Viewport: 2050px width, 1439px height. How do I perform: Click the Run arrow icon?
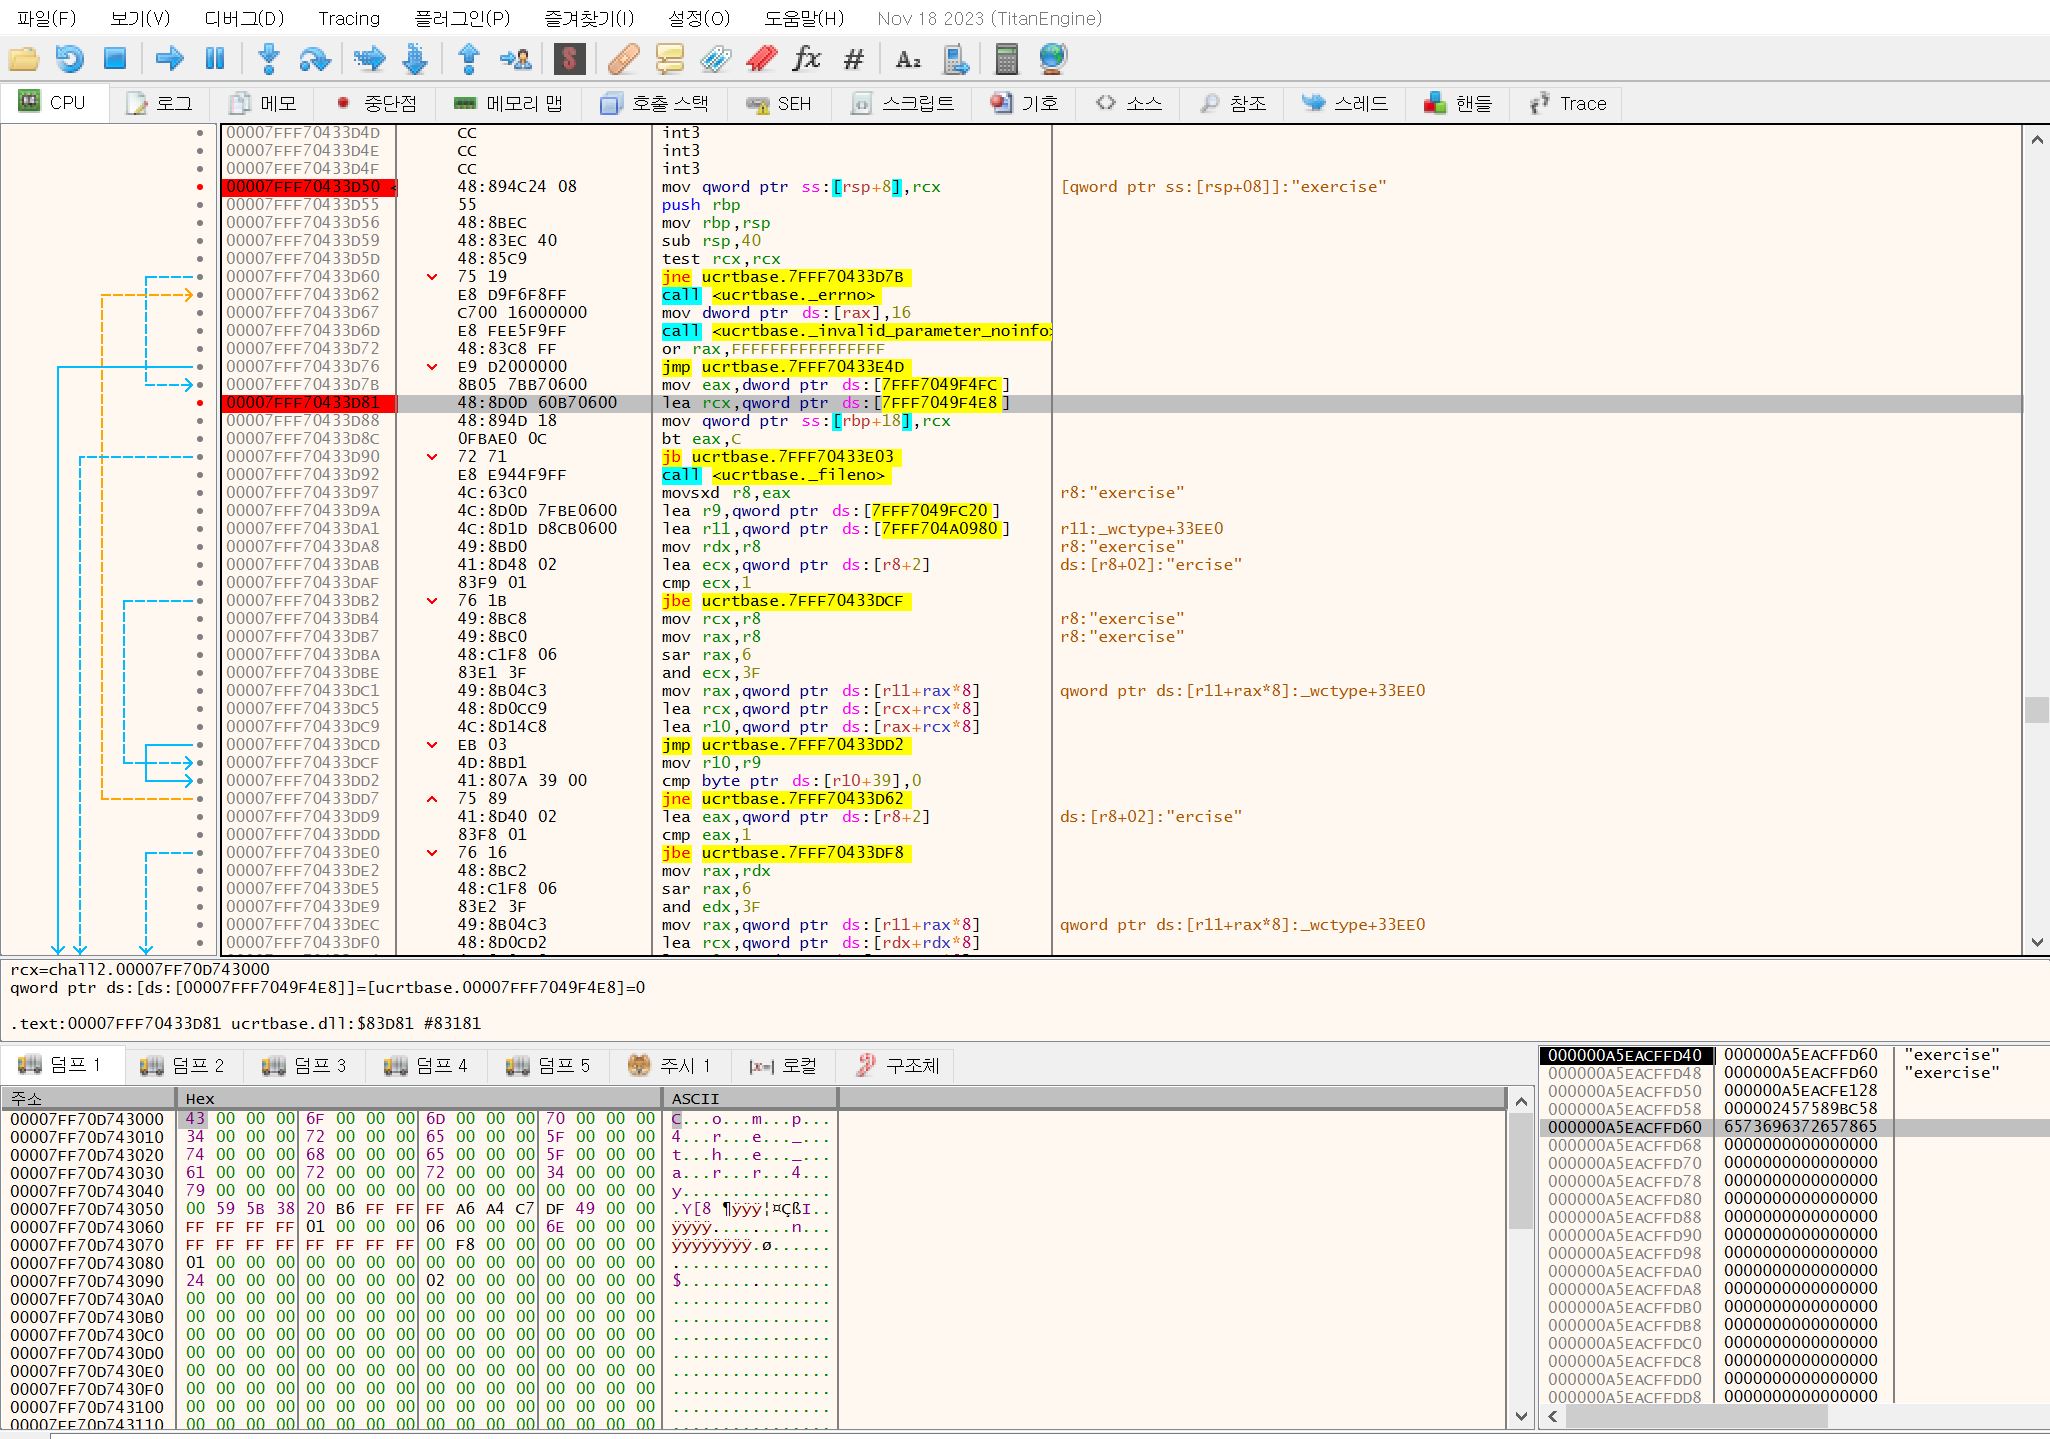pos(169,59)
